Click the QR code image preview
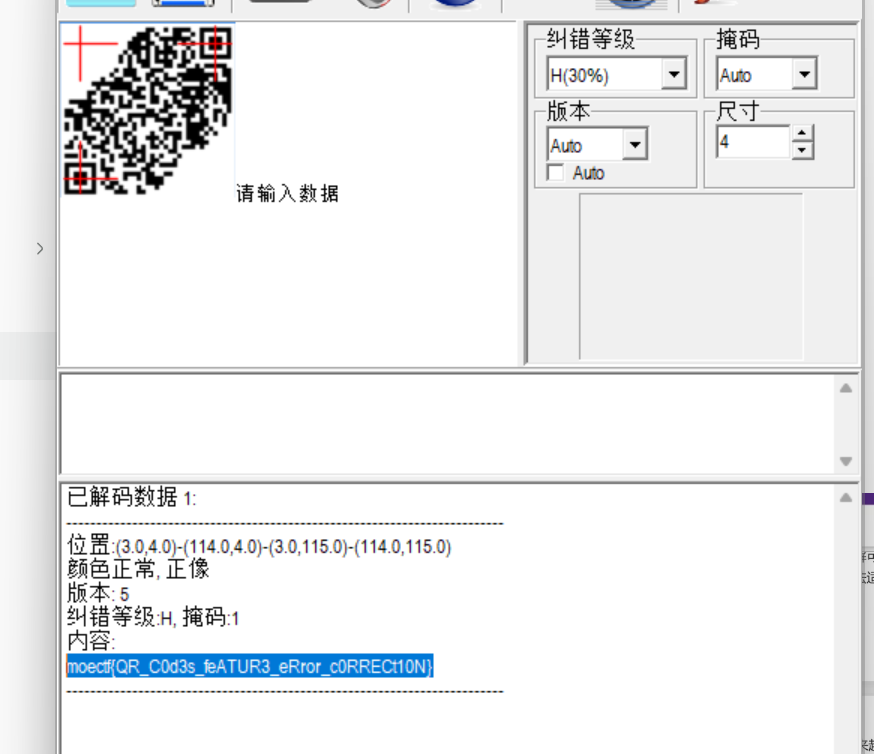 point(148,109)
